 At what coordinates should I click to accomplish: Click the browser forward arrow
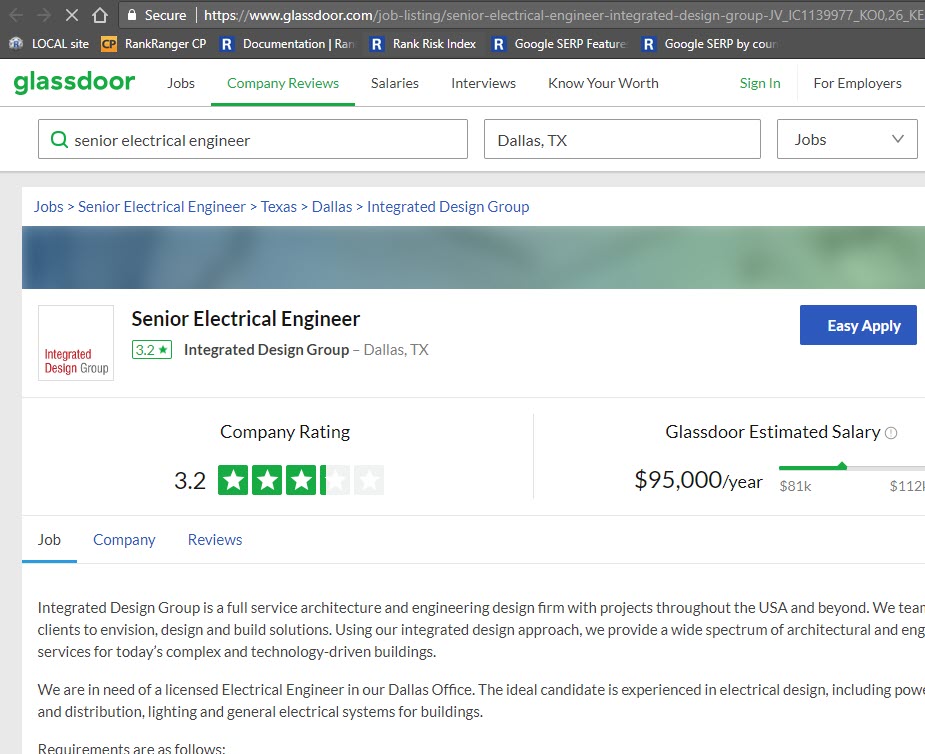[44, 15]
